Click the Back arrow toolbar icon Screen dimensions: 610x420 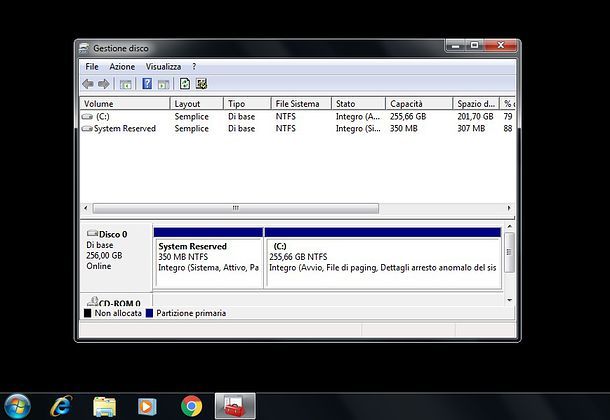point(88,84)
